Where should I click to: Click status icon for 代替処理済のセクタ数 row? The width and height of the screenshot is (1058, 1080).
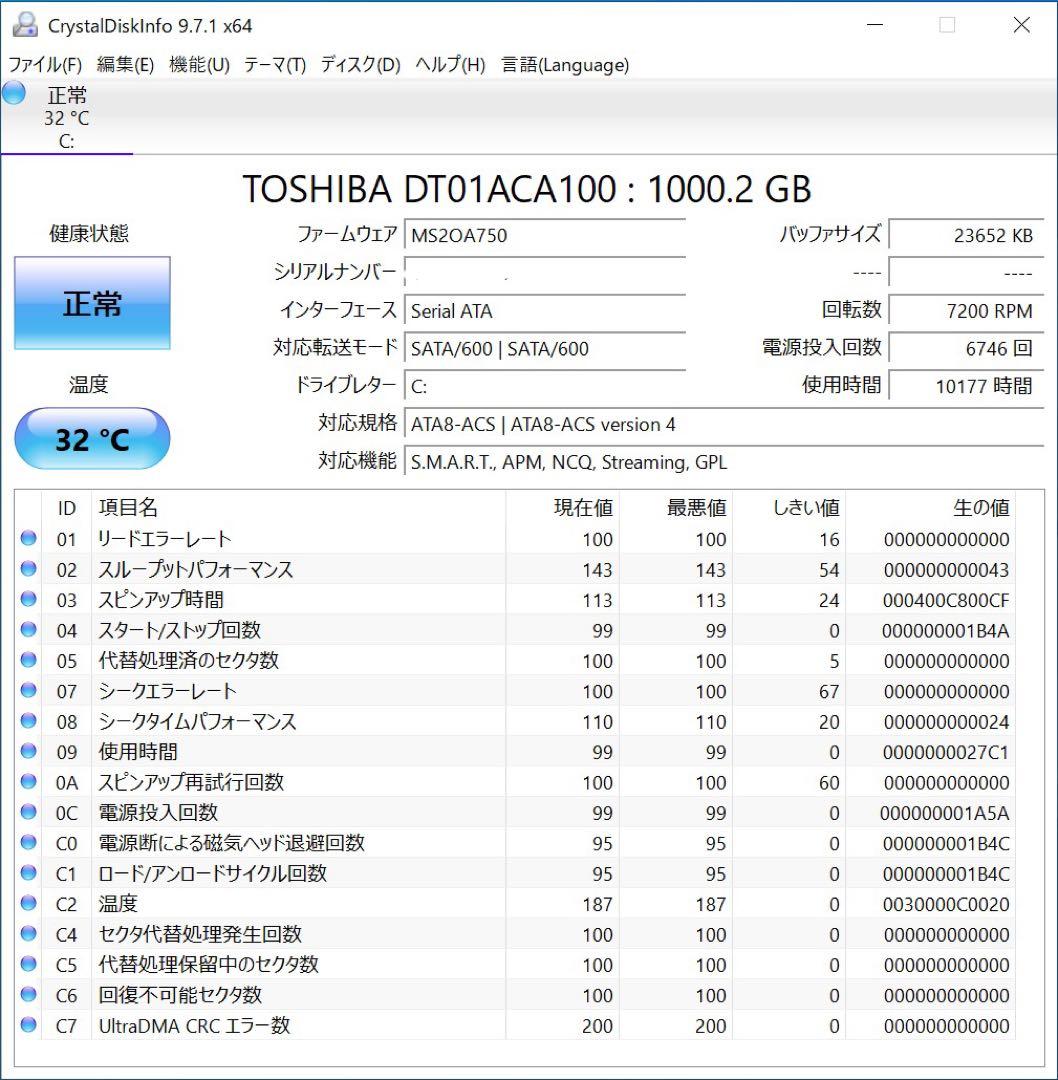28,661
